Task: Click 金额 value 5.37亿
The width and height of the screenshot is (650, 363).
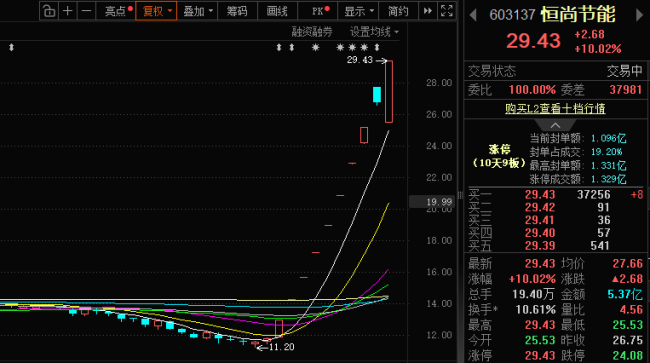Action: pos(625,294)
